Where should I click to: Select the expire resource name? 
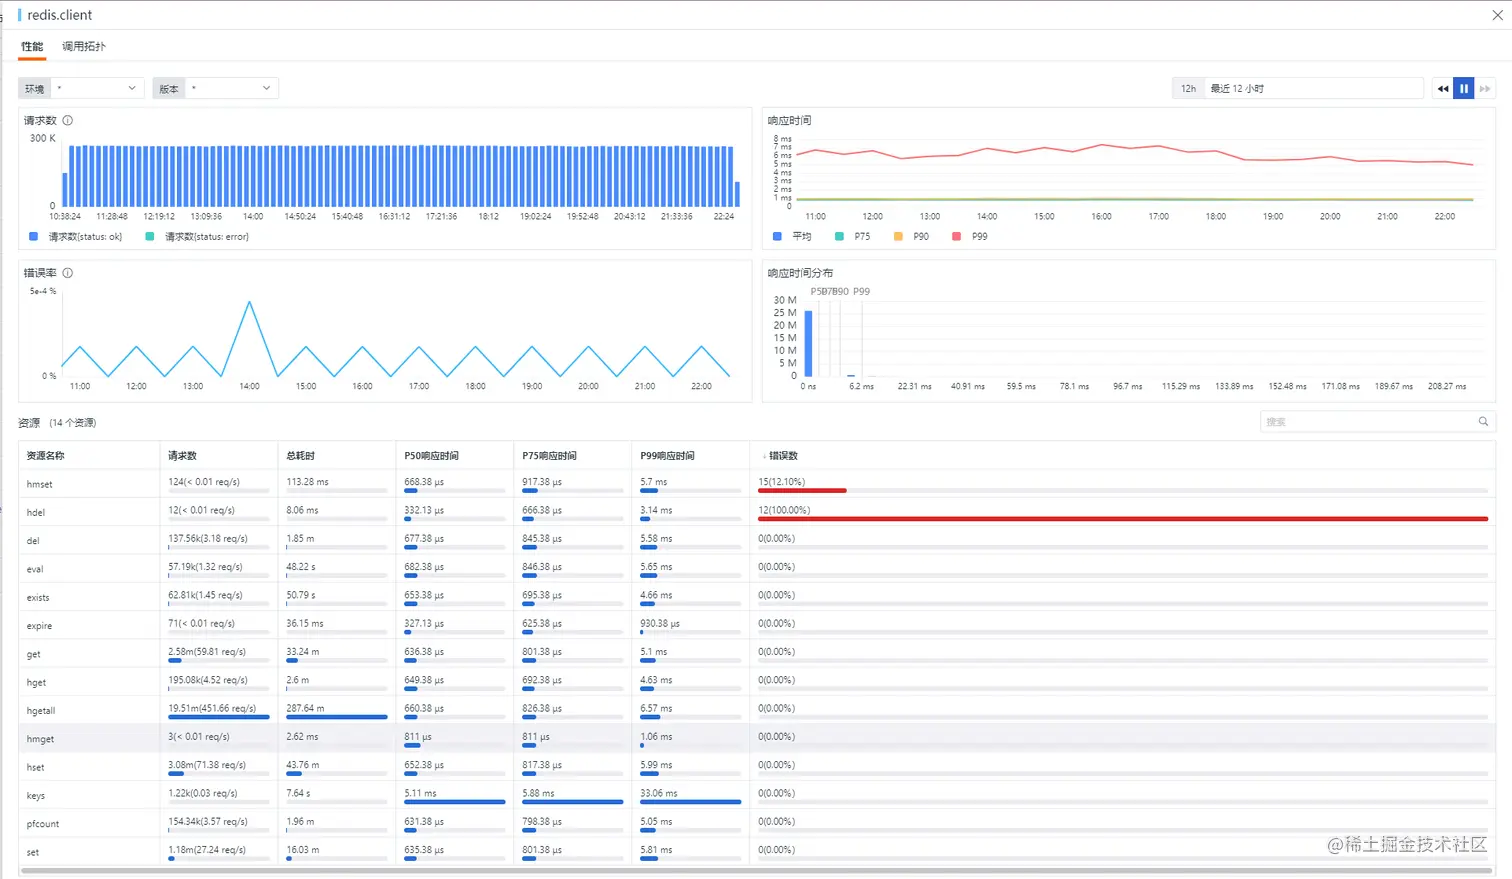(39, 626)
